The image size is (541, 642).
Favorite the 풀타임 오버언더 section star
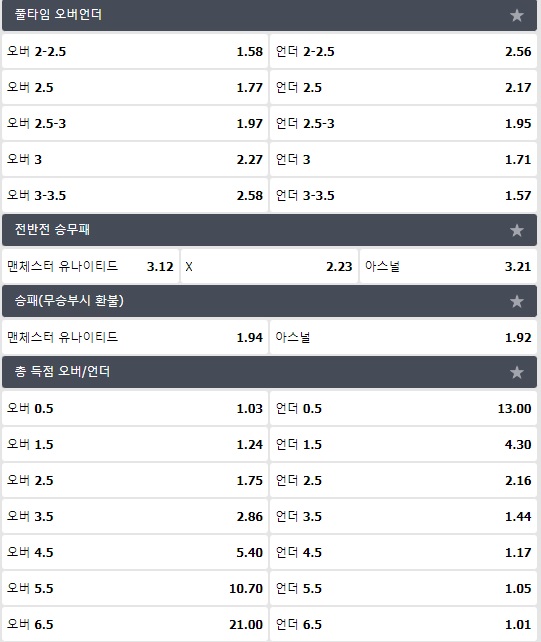point(516,15)
